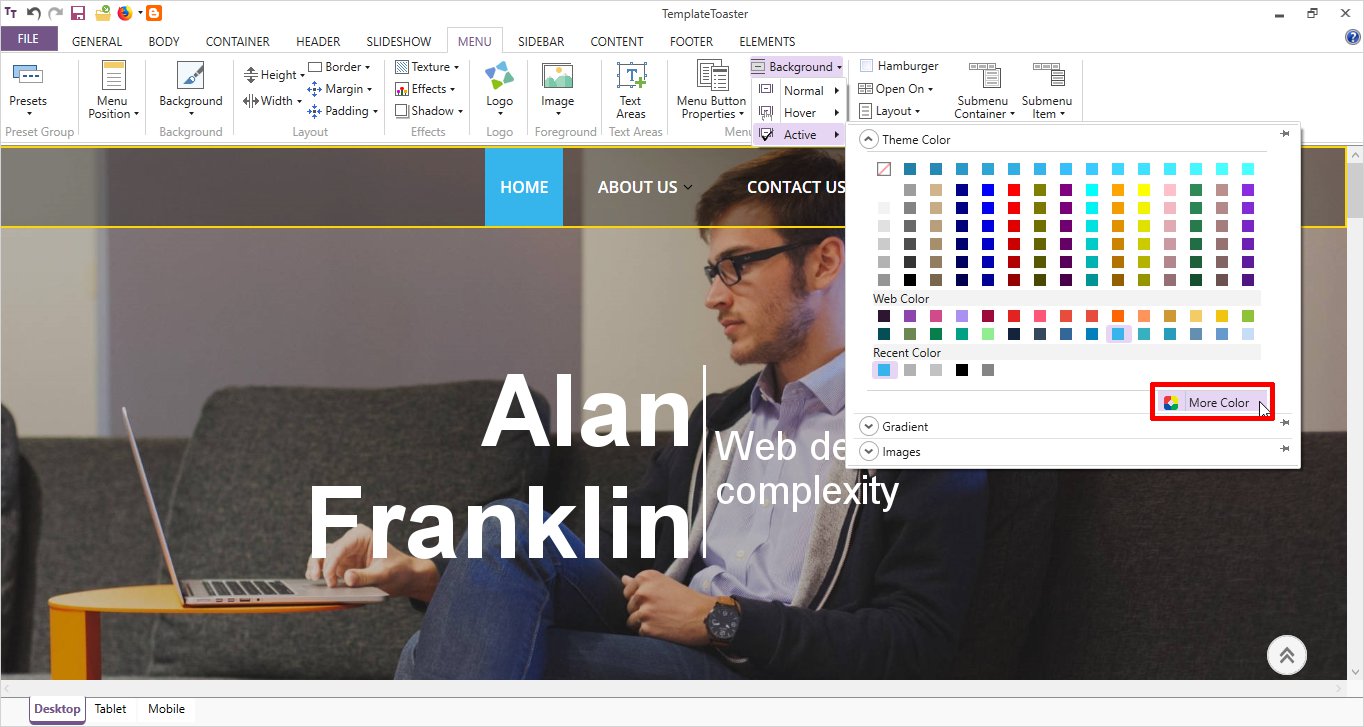Click the Logo icon in the ribbon

coord(499,77)
